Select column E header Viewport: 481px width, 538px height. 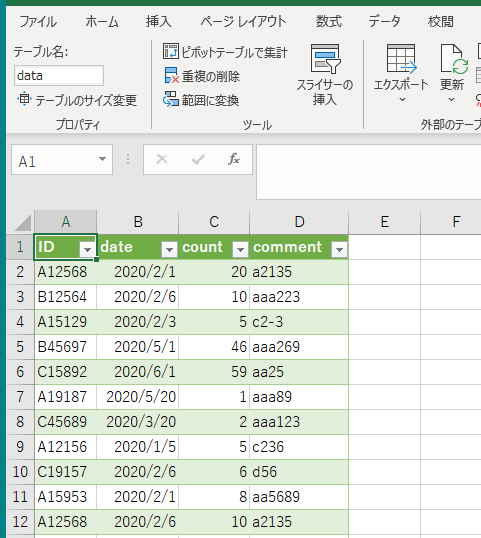[x=385, y=222]
